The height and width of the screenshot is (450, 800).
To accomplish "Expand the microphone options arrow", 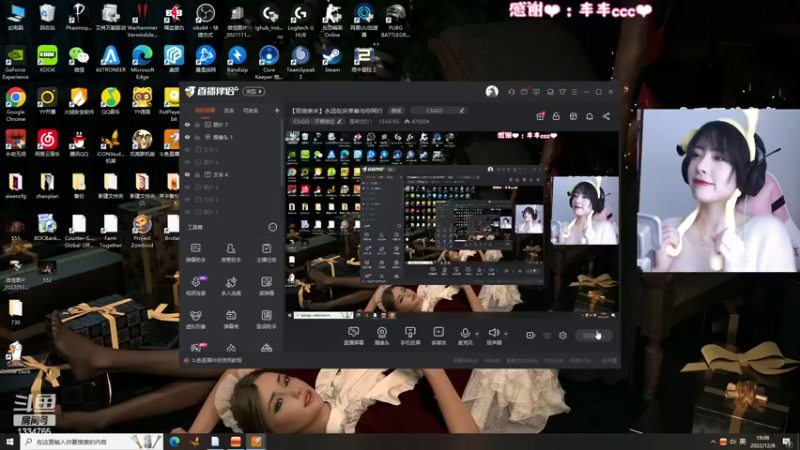I will tap(477, 334).
